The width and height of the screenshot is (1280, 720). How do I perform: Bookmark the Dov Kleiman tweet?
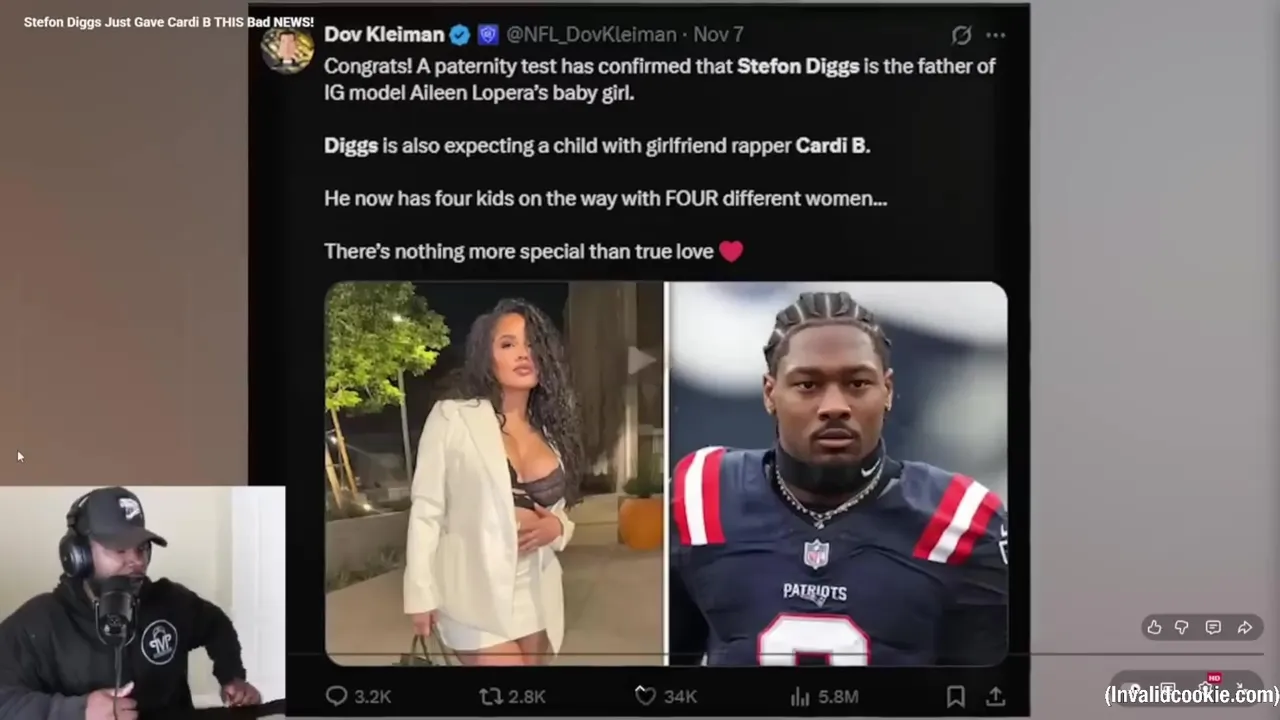(x=956, y=696)
